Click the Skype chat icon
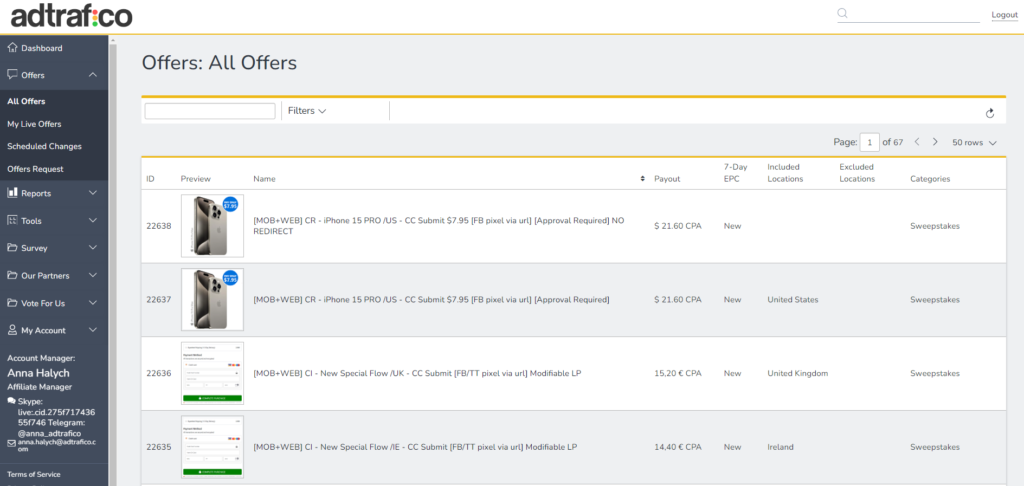 point(12,401)
